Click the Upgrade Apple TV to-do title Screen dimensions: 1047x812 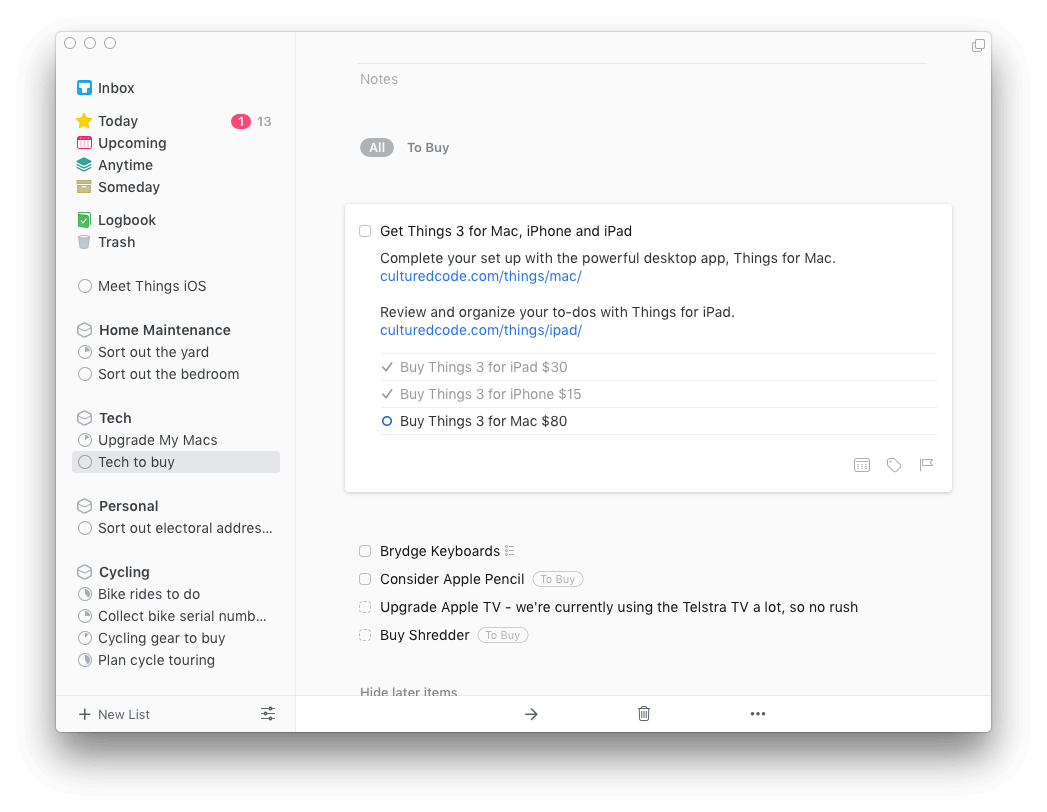click(619, 607)
